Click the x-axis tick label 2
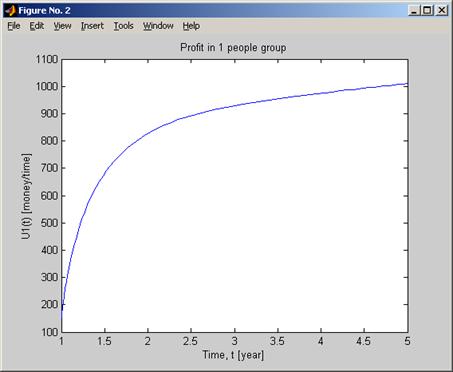This screenshot has height=372, width=453. tap(148, 341)
